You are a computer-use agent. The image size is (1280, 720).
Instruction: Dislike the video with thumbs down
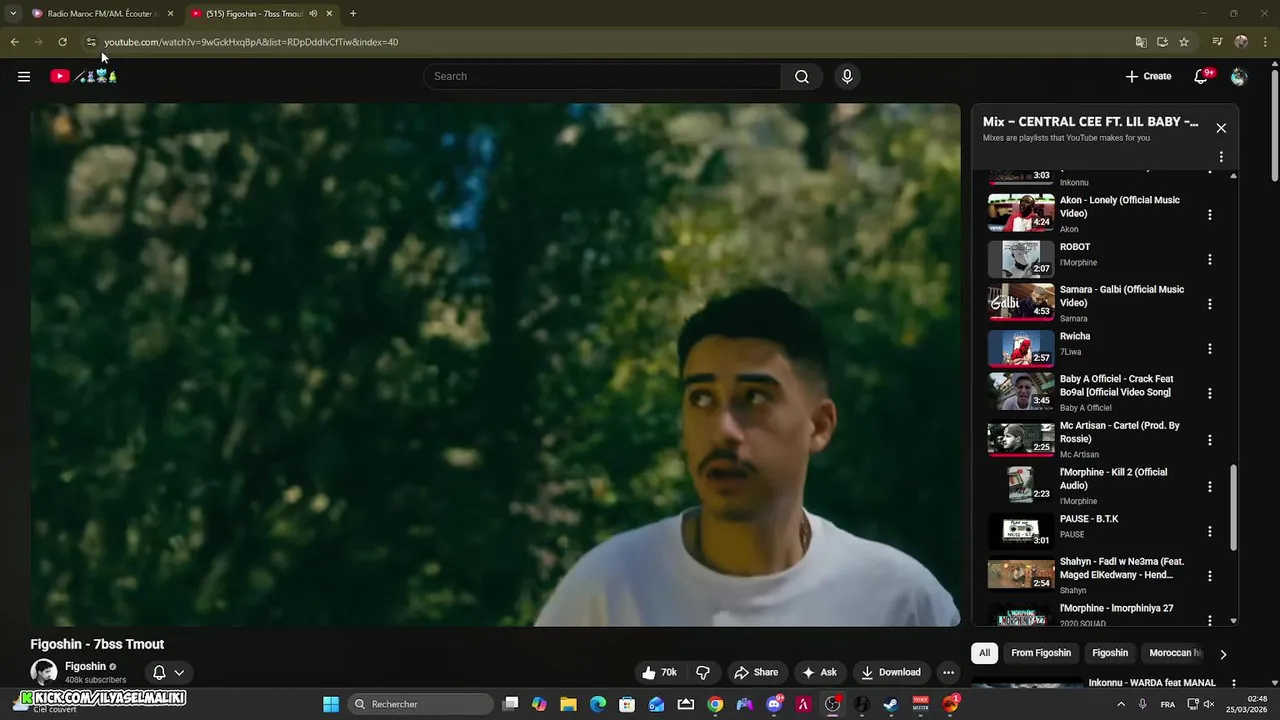click(703, 672)
